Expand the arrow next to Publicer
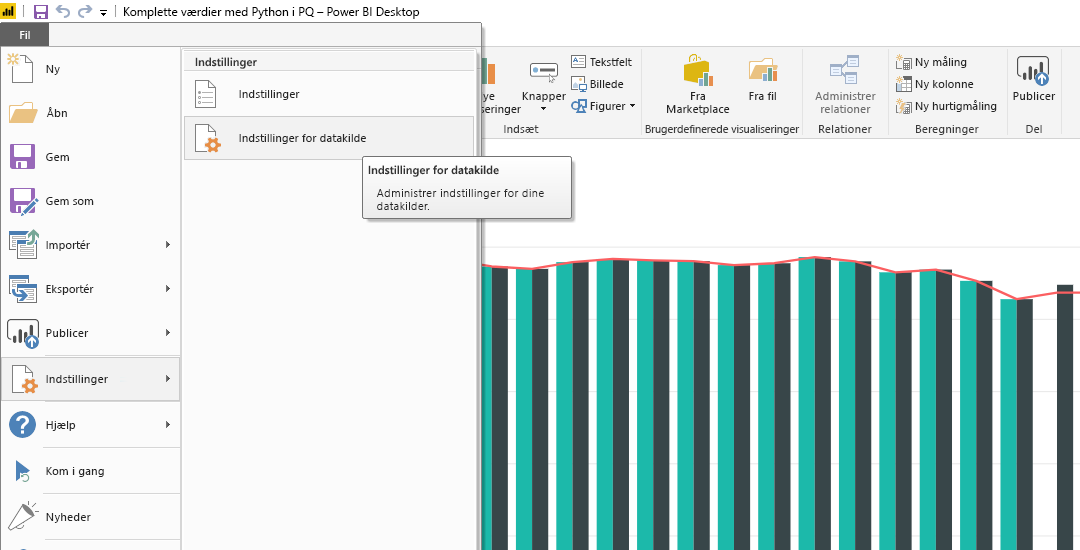Viewport: 1080px width, 550px height. coord(168,332)
